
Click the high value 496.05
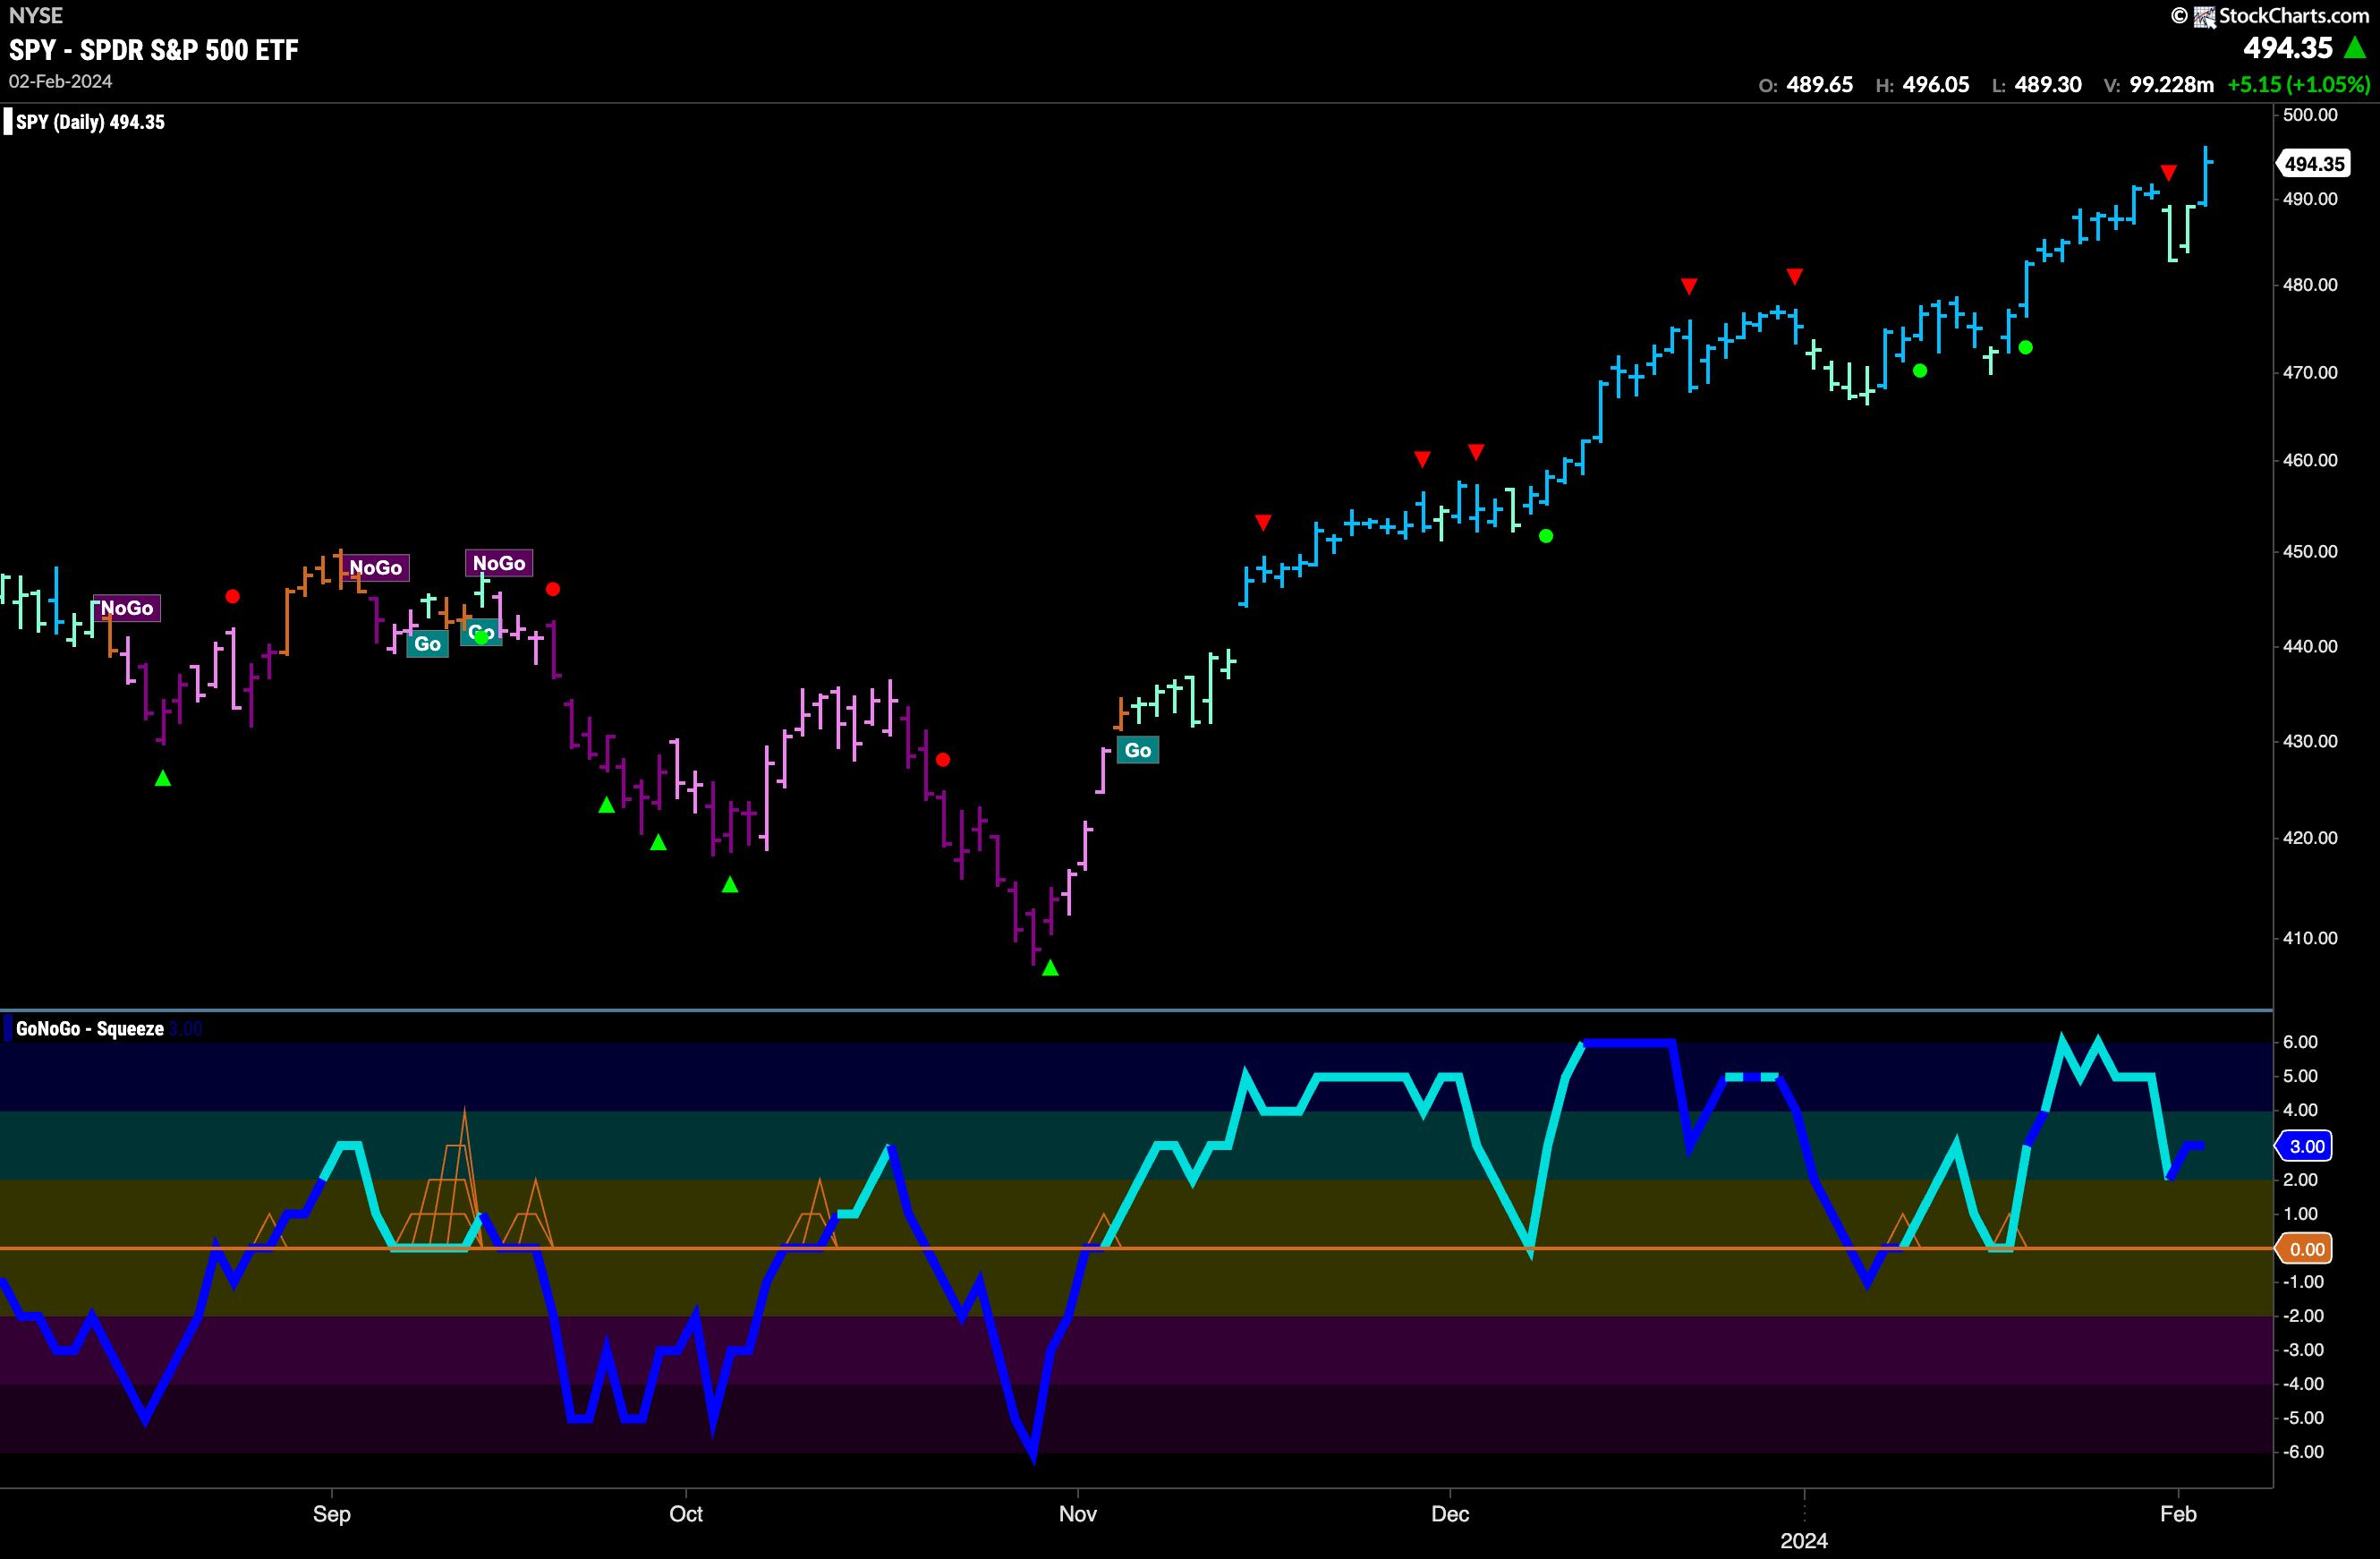point(1935,85)
